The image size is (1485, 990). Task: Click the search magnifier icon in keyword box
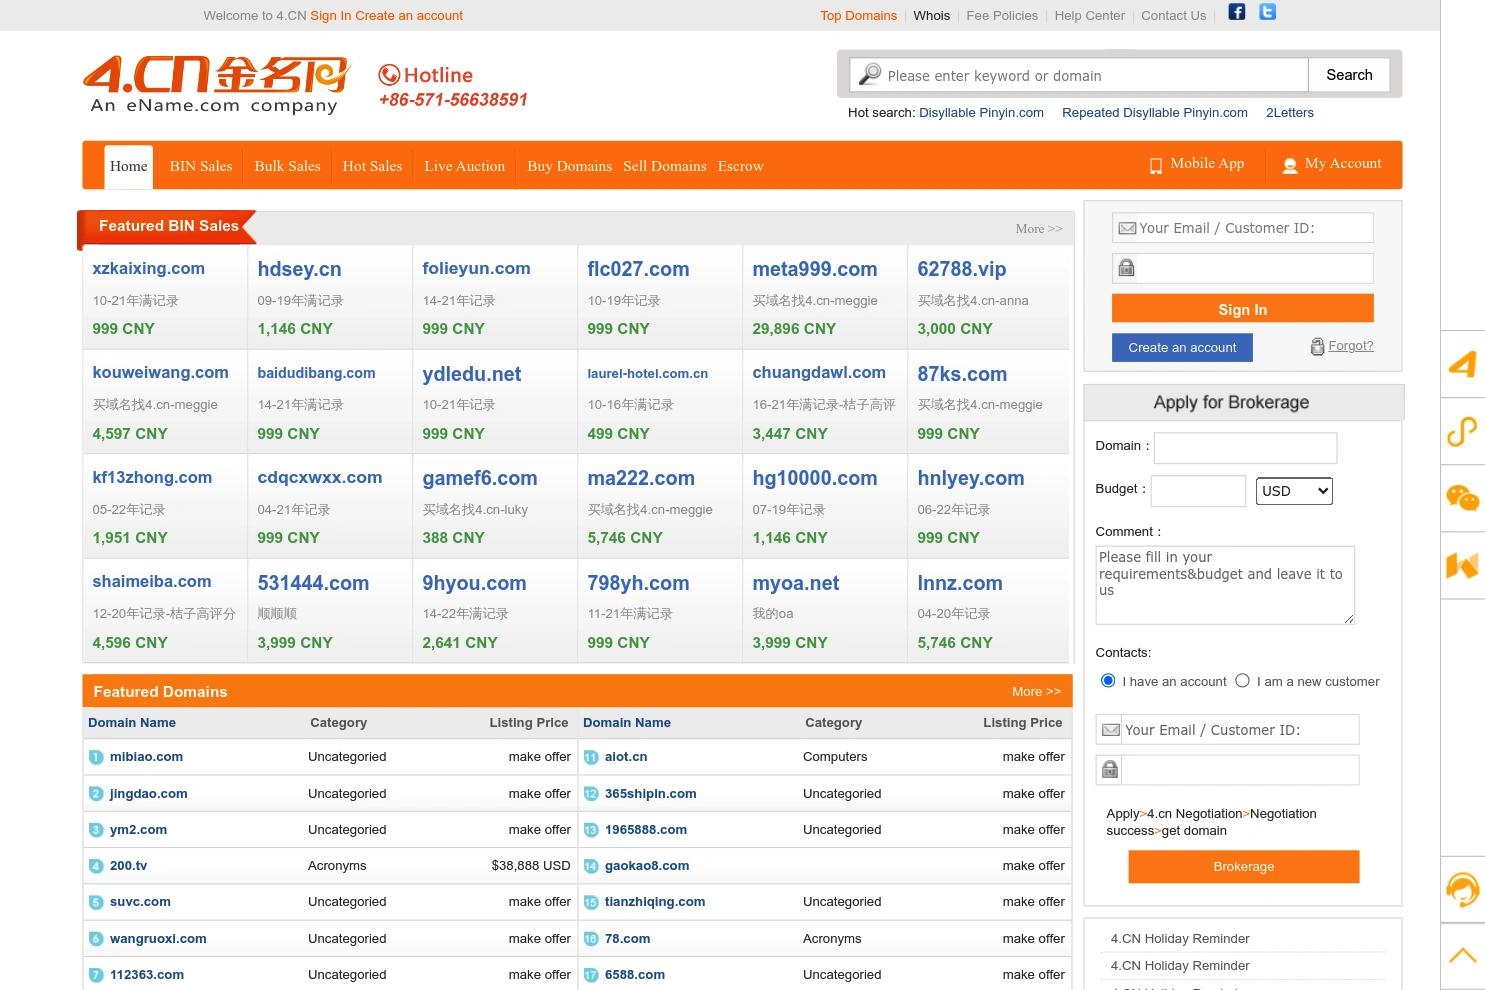(869, 74)
